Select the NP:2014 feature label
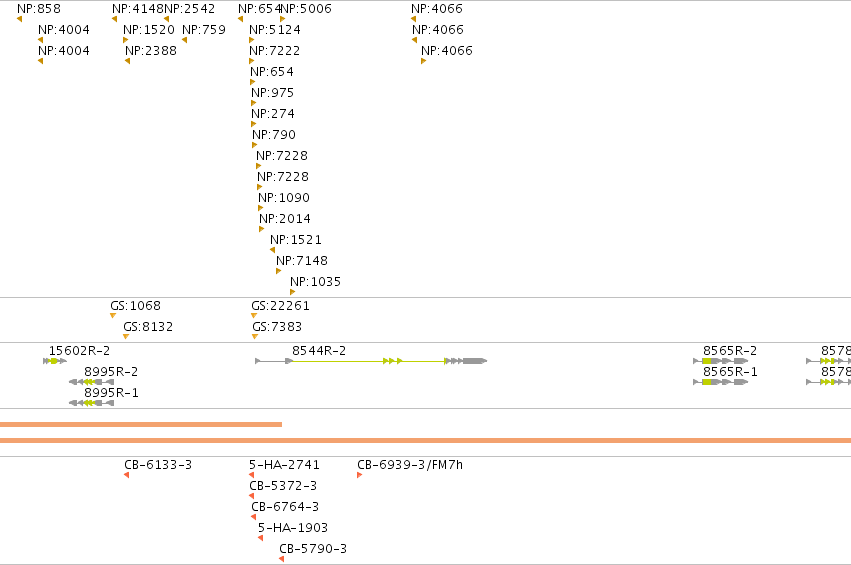The image size is (851, 565). click(285, 219)
